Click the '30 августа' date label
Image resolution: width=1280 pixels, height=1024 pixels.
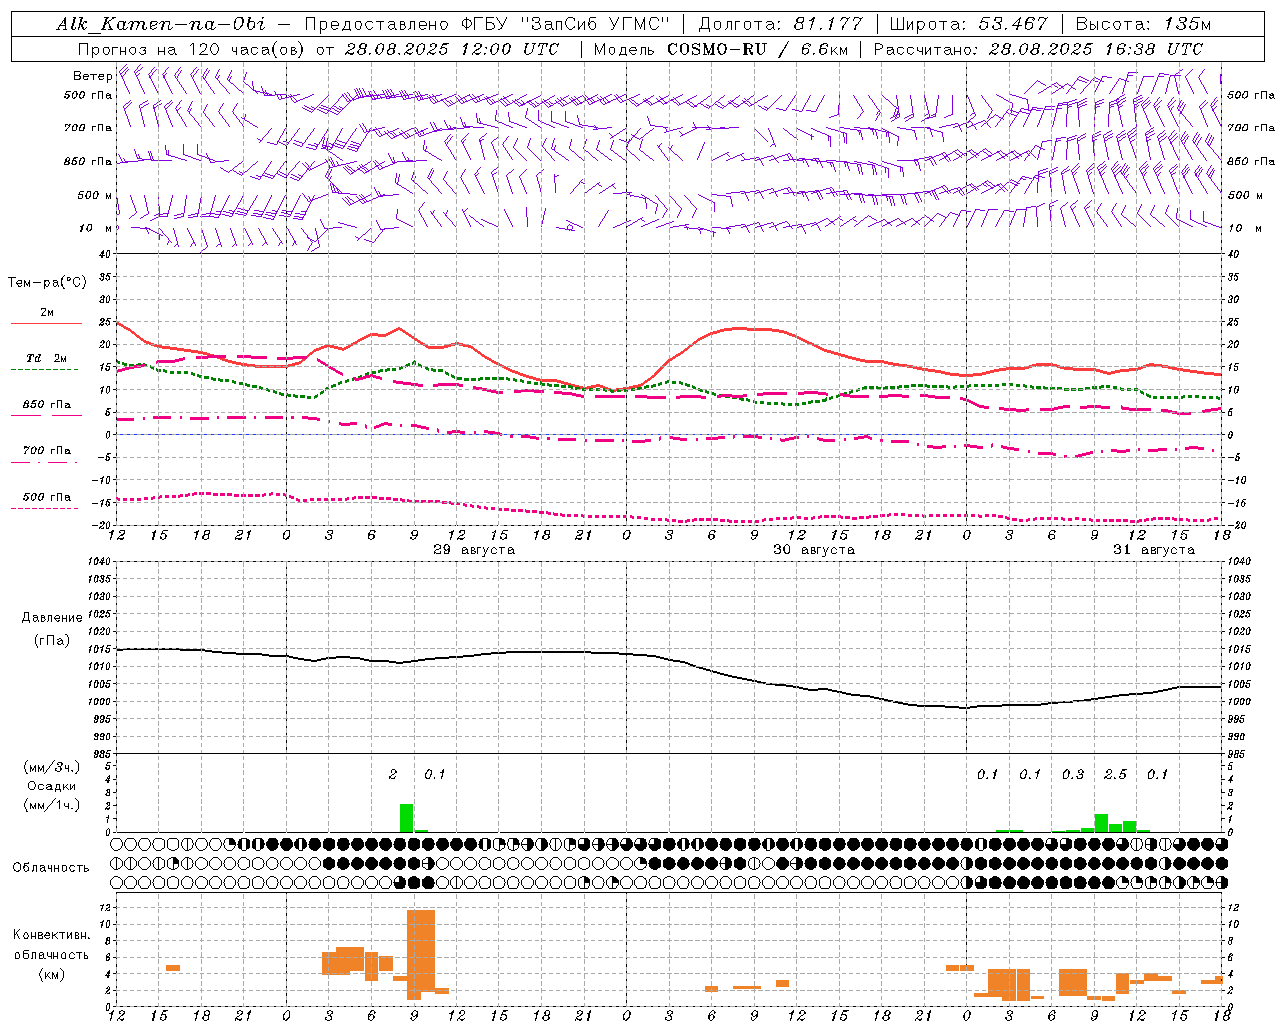tap(814, 550)
